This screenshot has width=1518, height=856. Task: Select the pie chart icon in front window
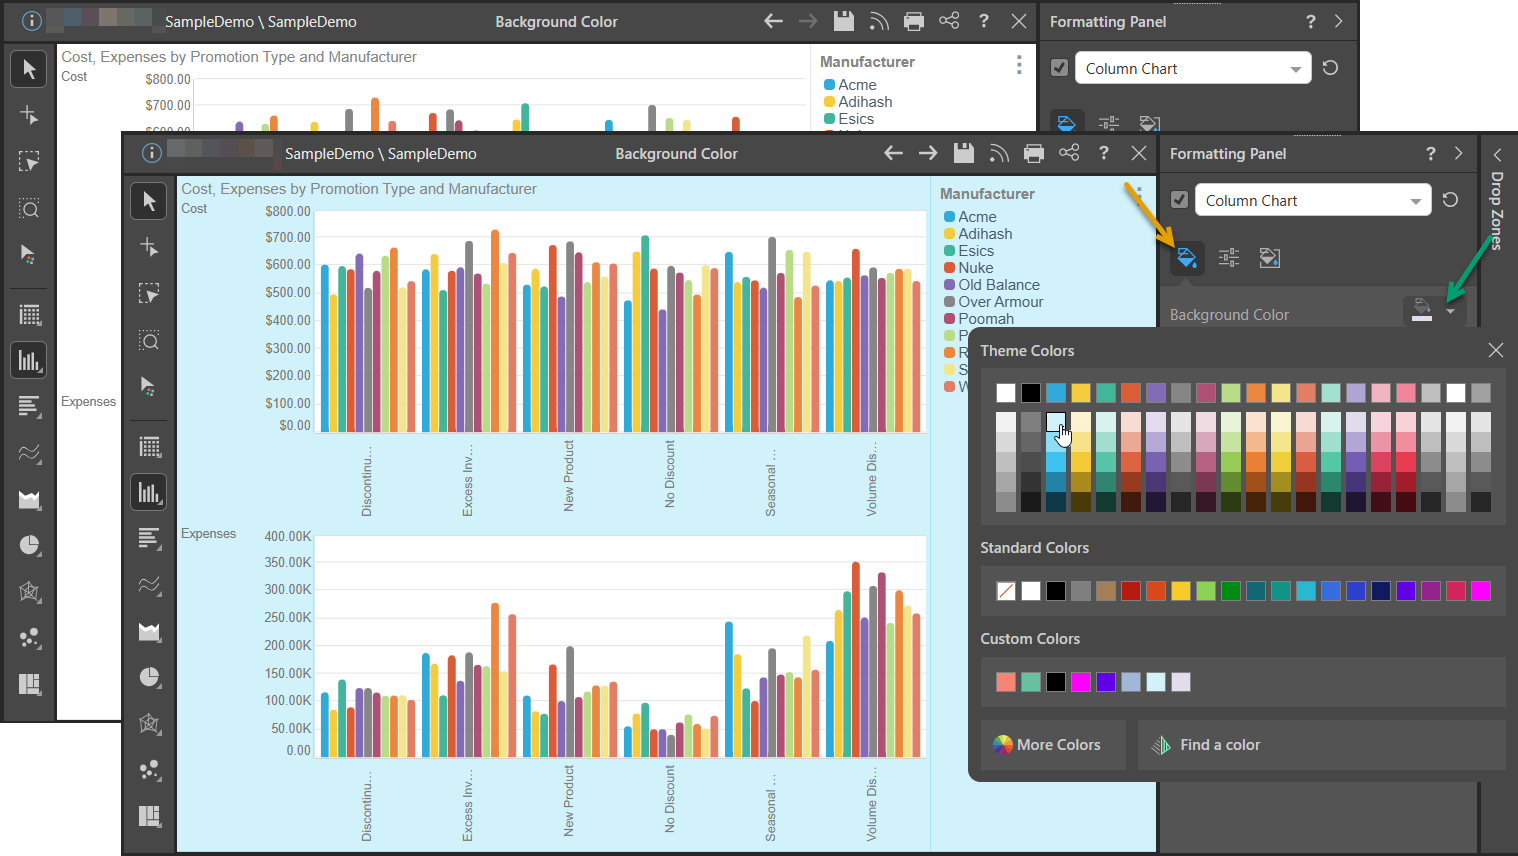click(149, 677)
